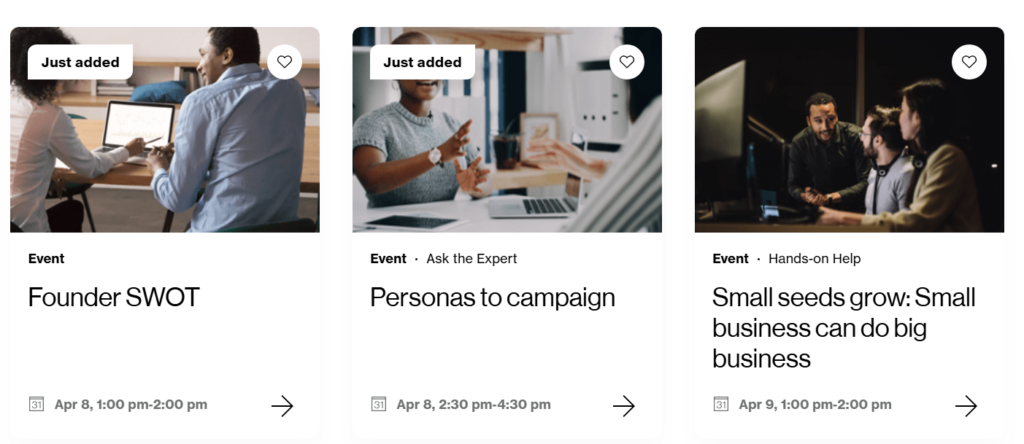Open Small seeds grow event title
The height and width of the screenshot is (444, 1024).
(844, 328)
